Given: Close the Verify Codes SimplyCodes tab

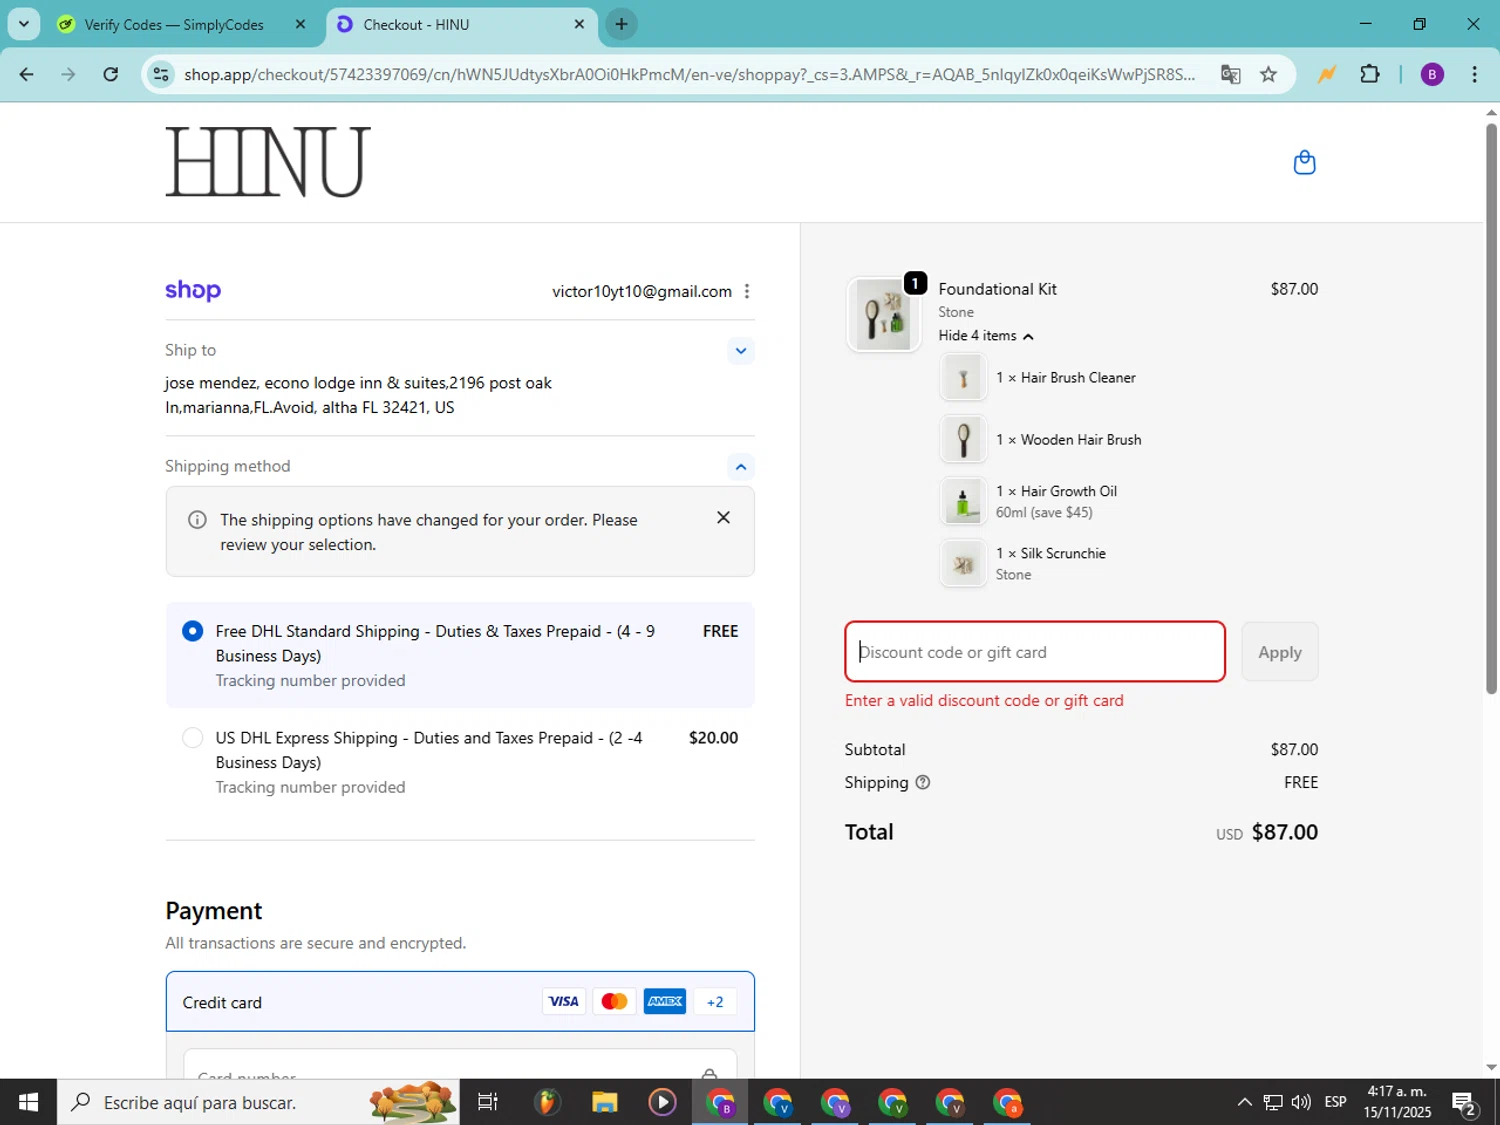Looking at the screenshot, I should pyautogui.click(x=300, y=24).
